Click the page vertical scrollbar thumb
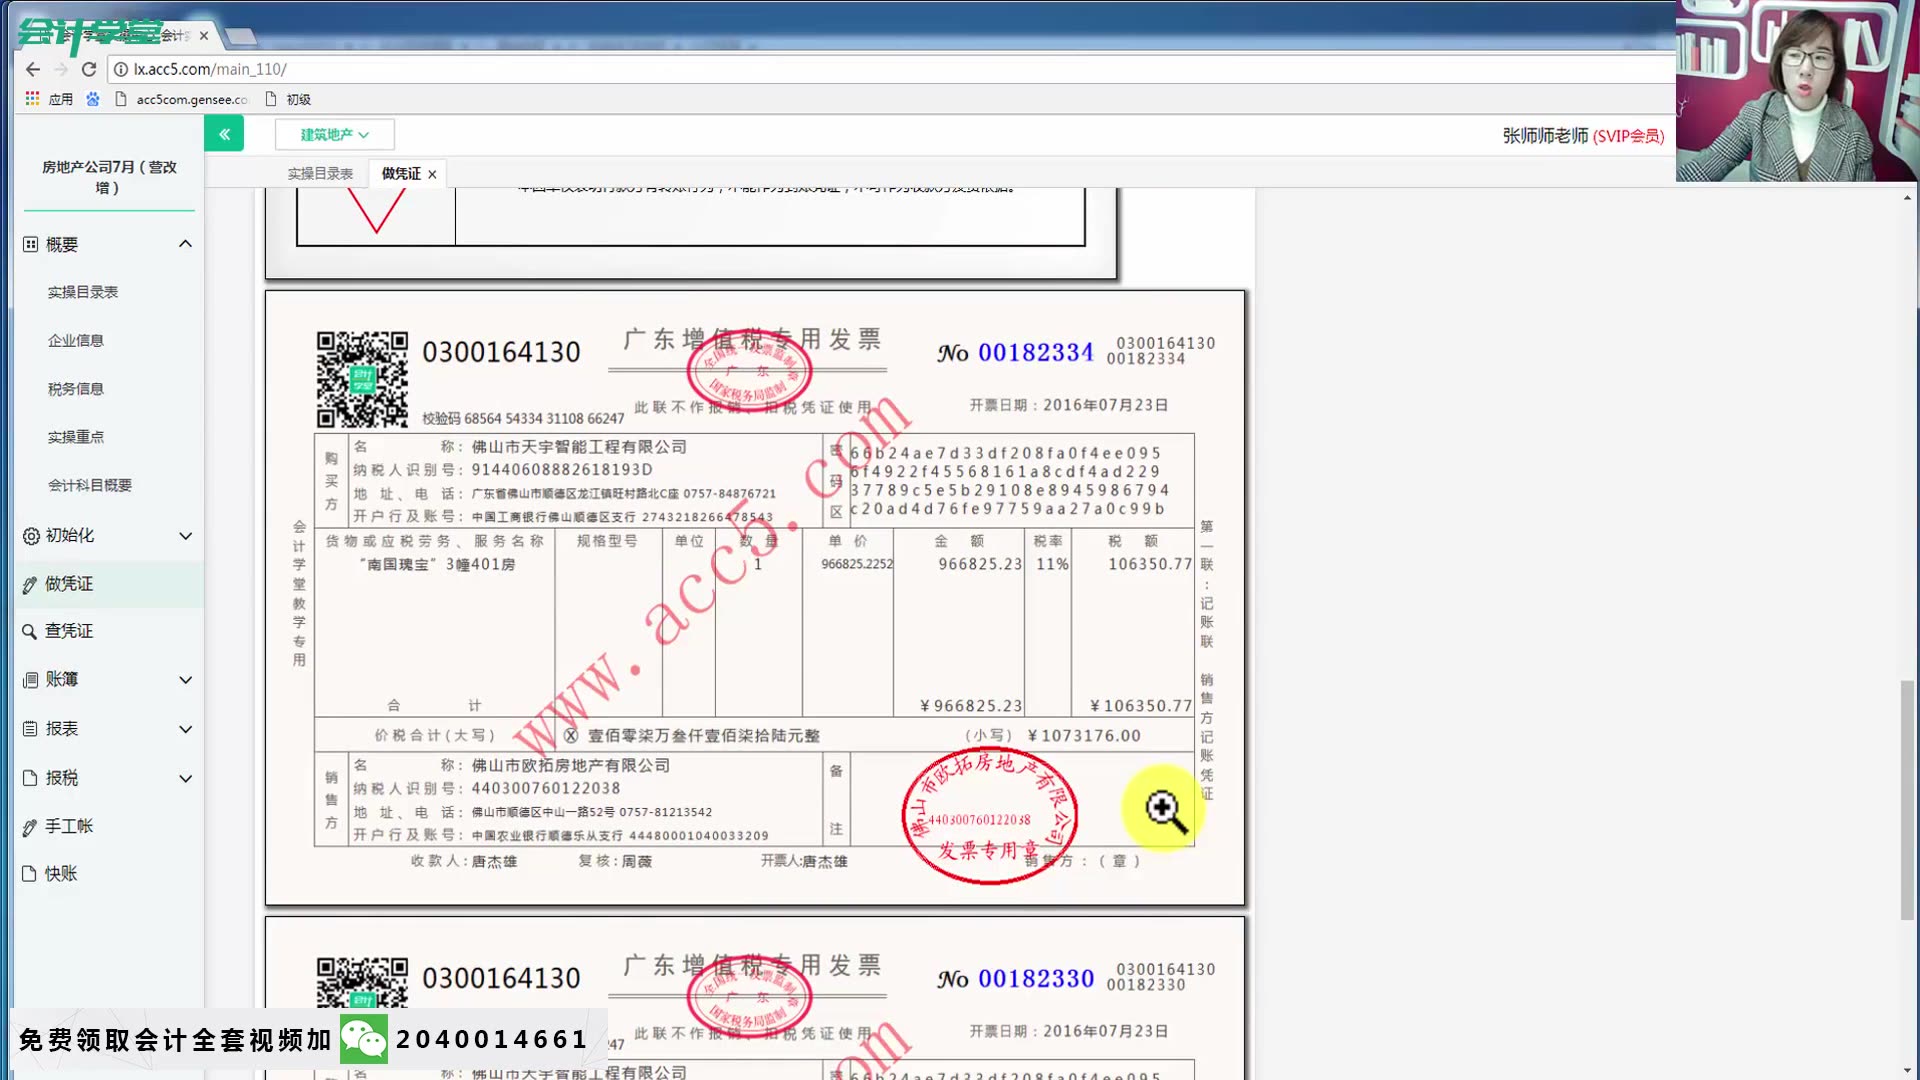This screenshot has height=1080, width=1920. point(1907,800)
